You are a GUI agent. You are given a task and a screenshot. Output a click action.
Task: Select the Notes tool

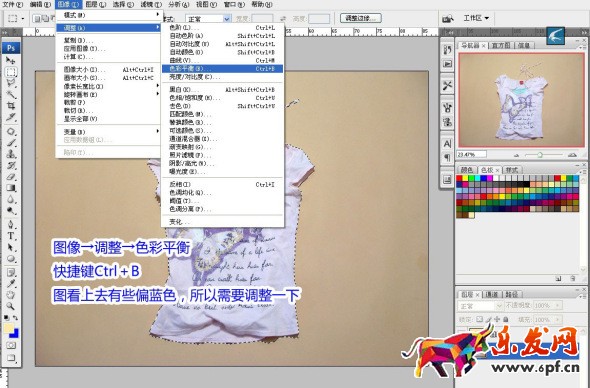(11, 272)
